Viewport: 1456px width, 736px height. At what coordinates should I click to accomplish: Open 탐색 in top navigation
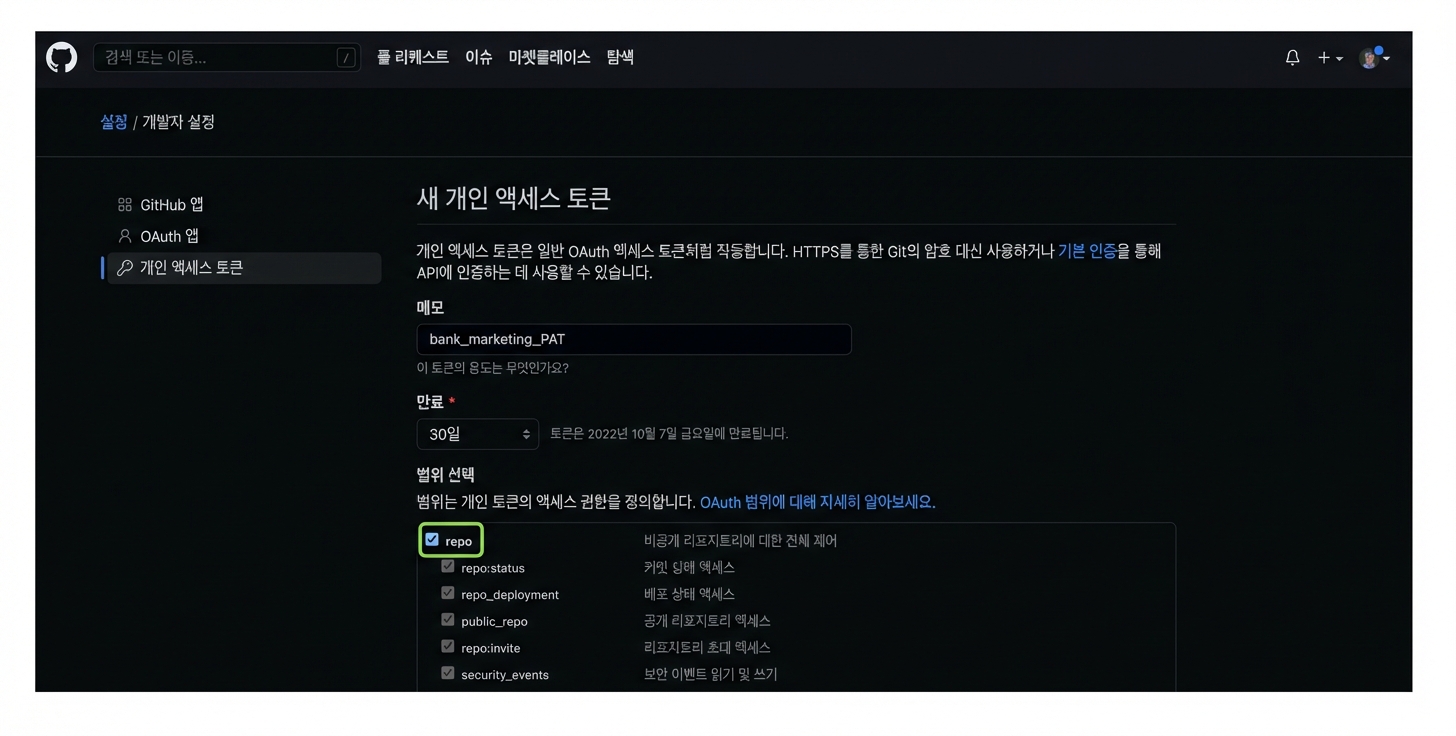click(620, 58)
